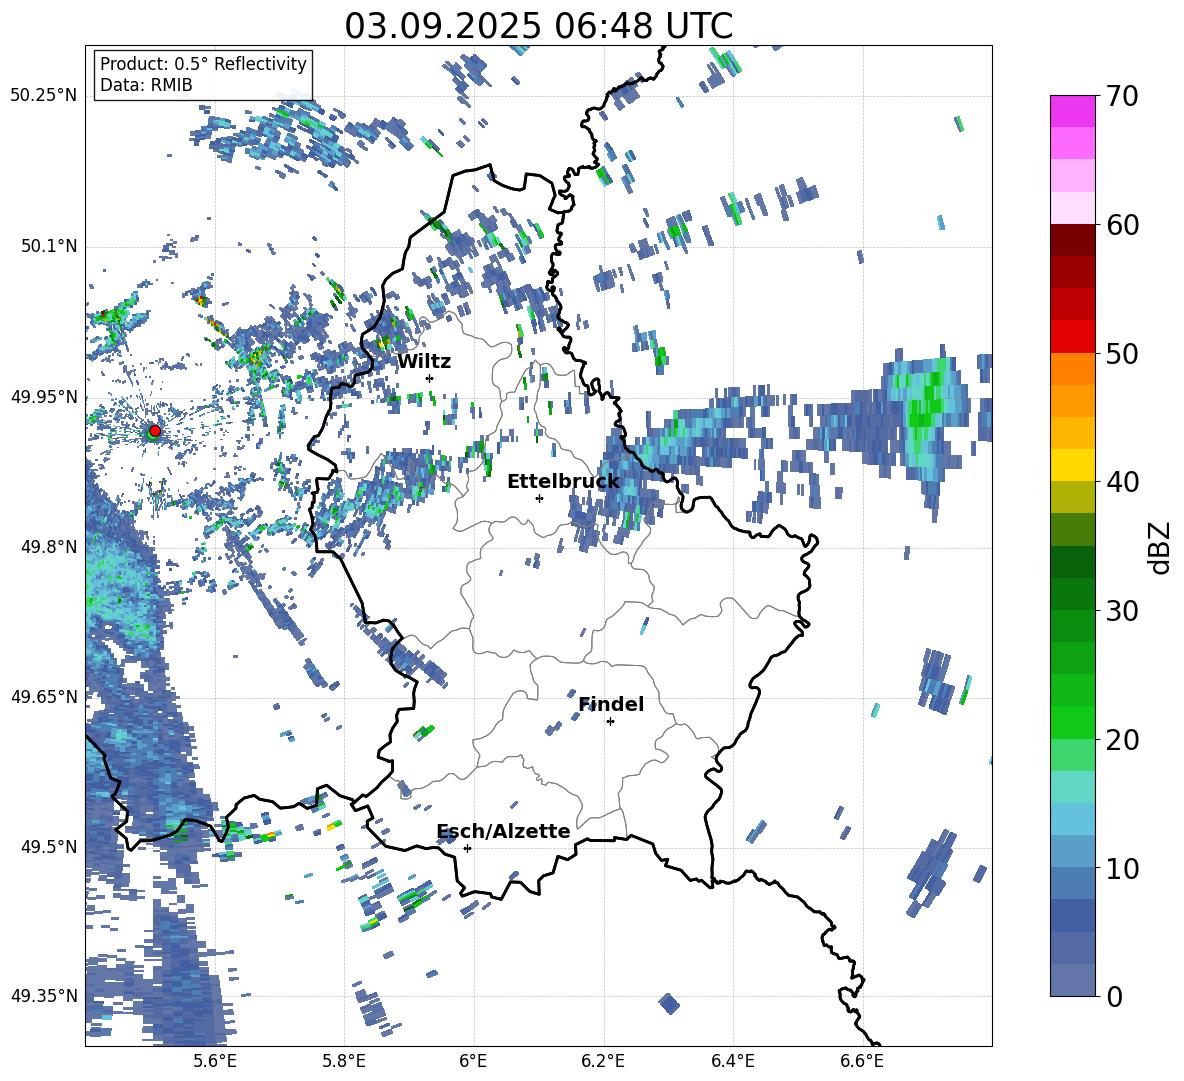This screenshot has width=1184, height=1081.
Task: Click the 5.8°E longitude label
Action: (344, 1061)
